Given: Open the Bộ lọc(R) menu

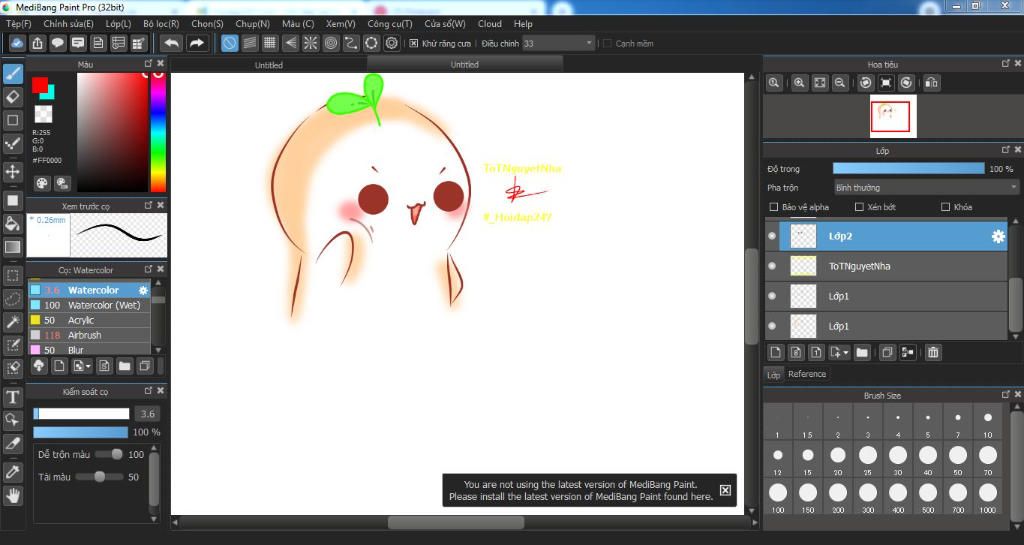Looking at the screenshot, I should [161, 23].
